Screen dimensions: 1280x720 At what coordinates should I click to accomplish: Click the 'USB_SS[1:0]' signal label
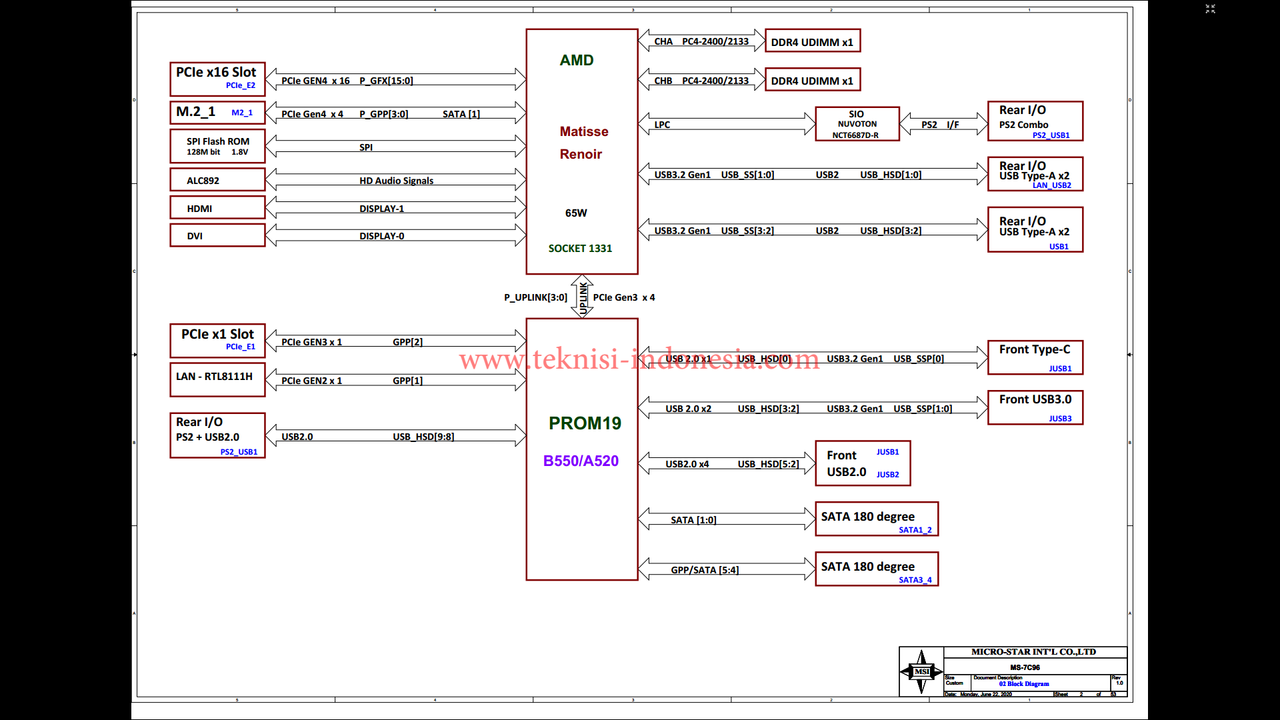747,175
